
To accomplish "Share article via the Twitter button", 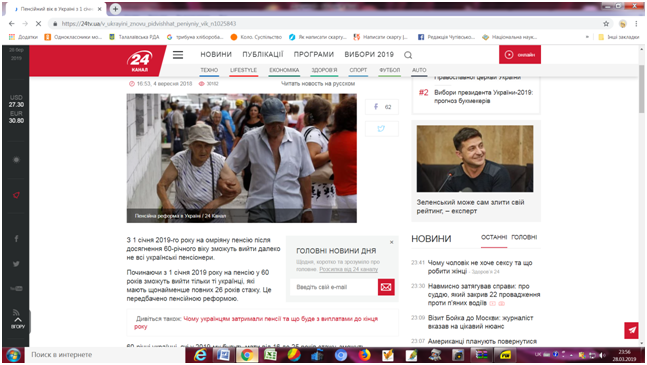I will [382, 129].
